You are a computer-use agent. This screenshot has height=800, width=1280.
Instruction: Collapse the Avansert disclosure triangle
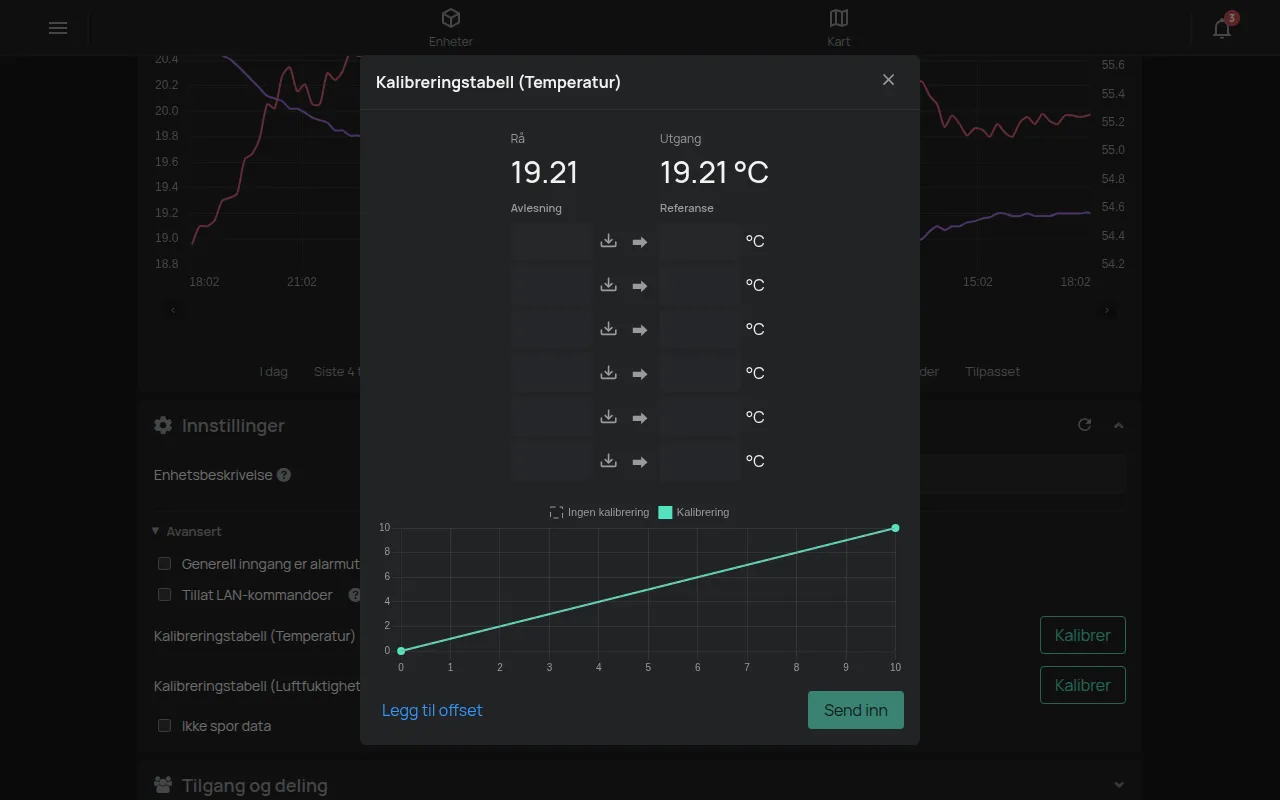click(x=156, y=531)
